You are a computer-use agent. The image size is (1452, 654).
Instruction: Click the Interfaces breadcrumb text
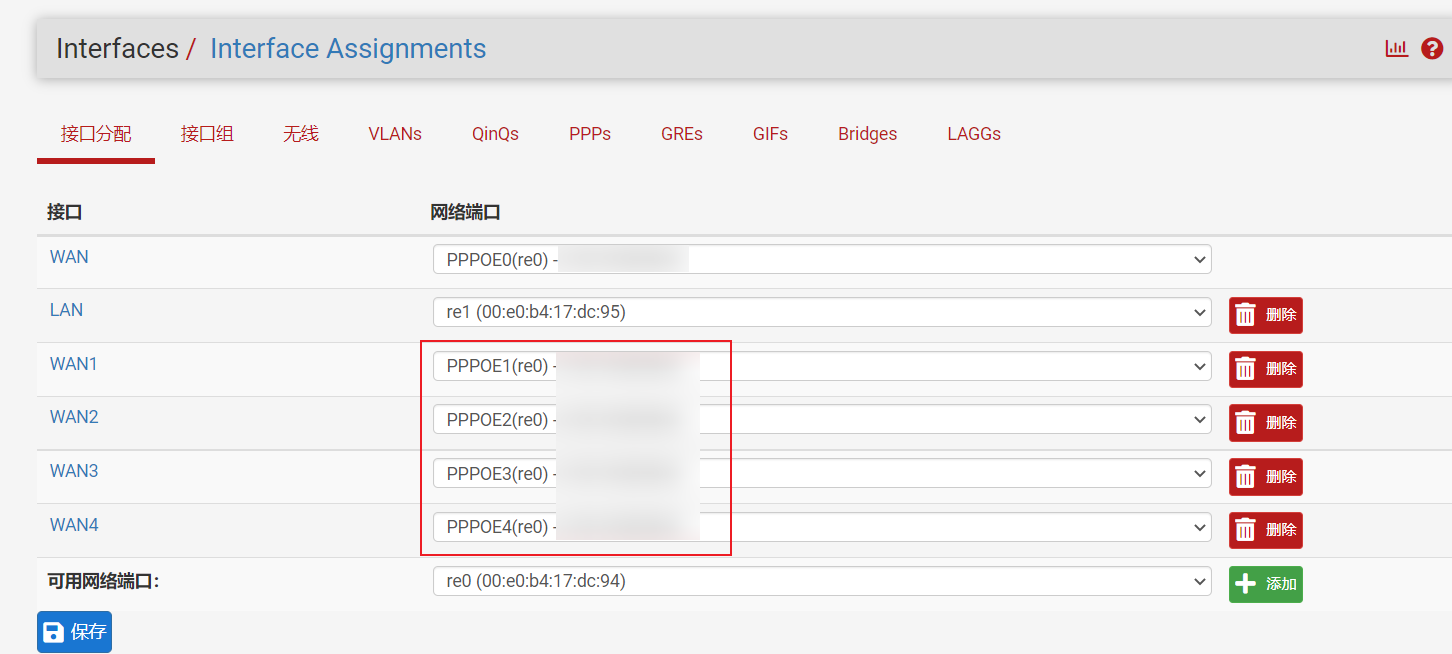click(x=117, y=48)
